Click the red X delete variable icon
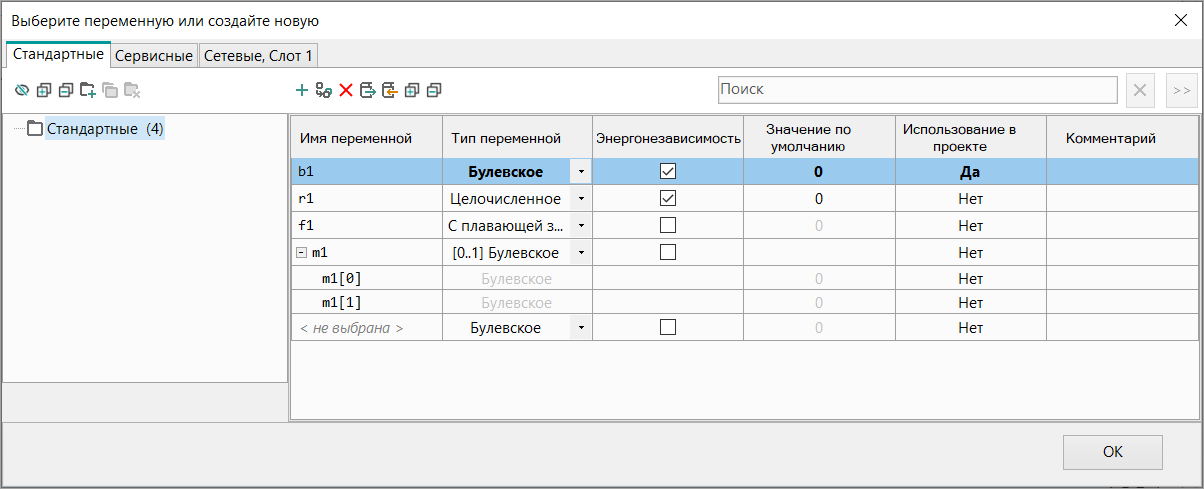This screenshot has width=1204, height=489. (x=346, y=91)
